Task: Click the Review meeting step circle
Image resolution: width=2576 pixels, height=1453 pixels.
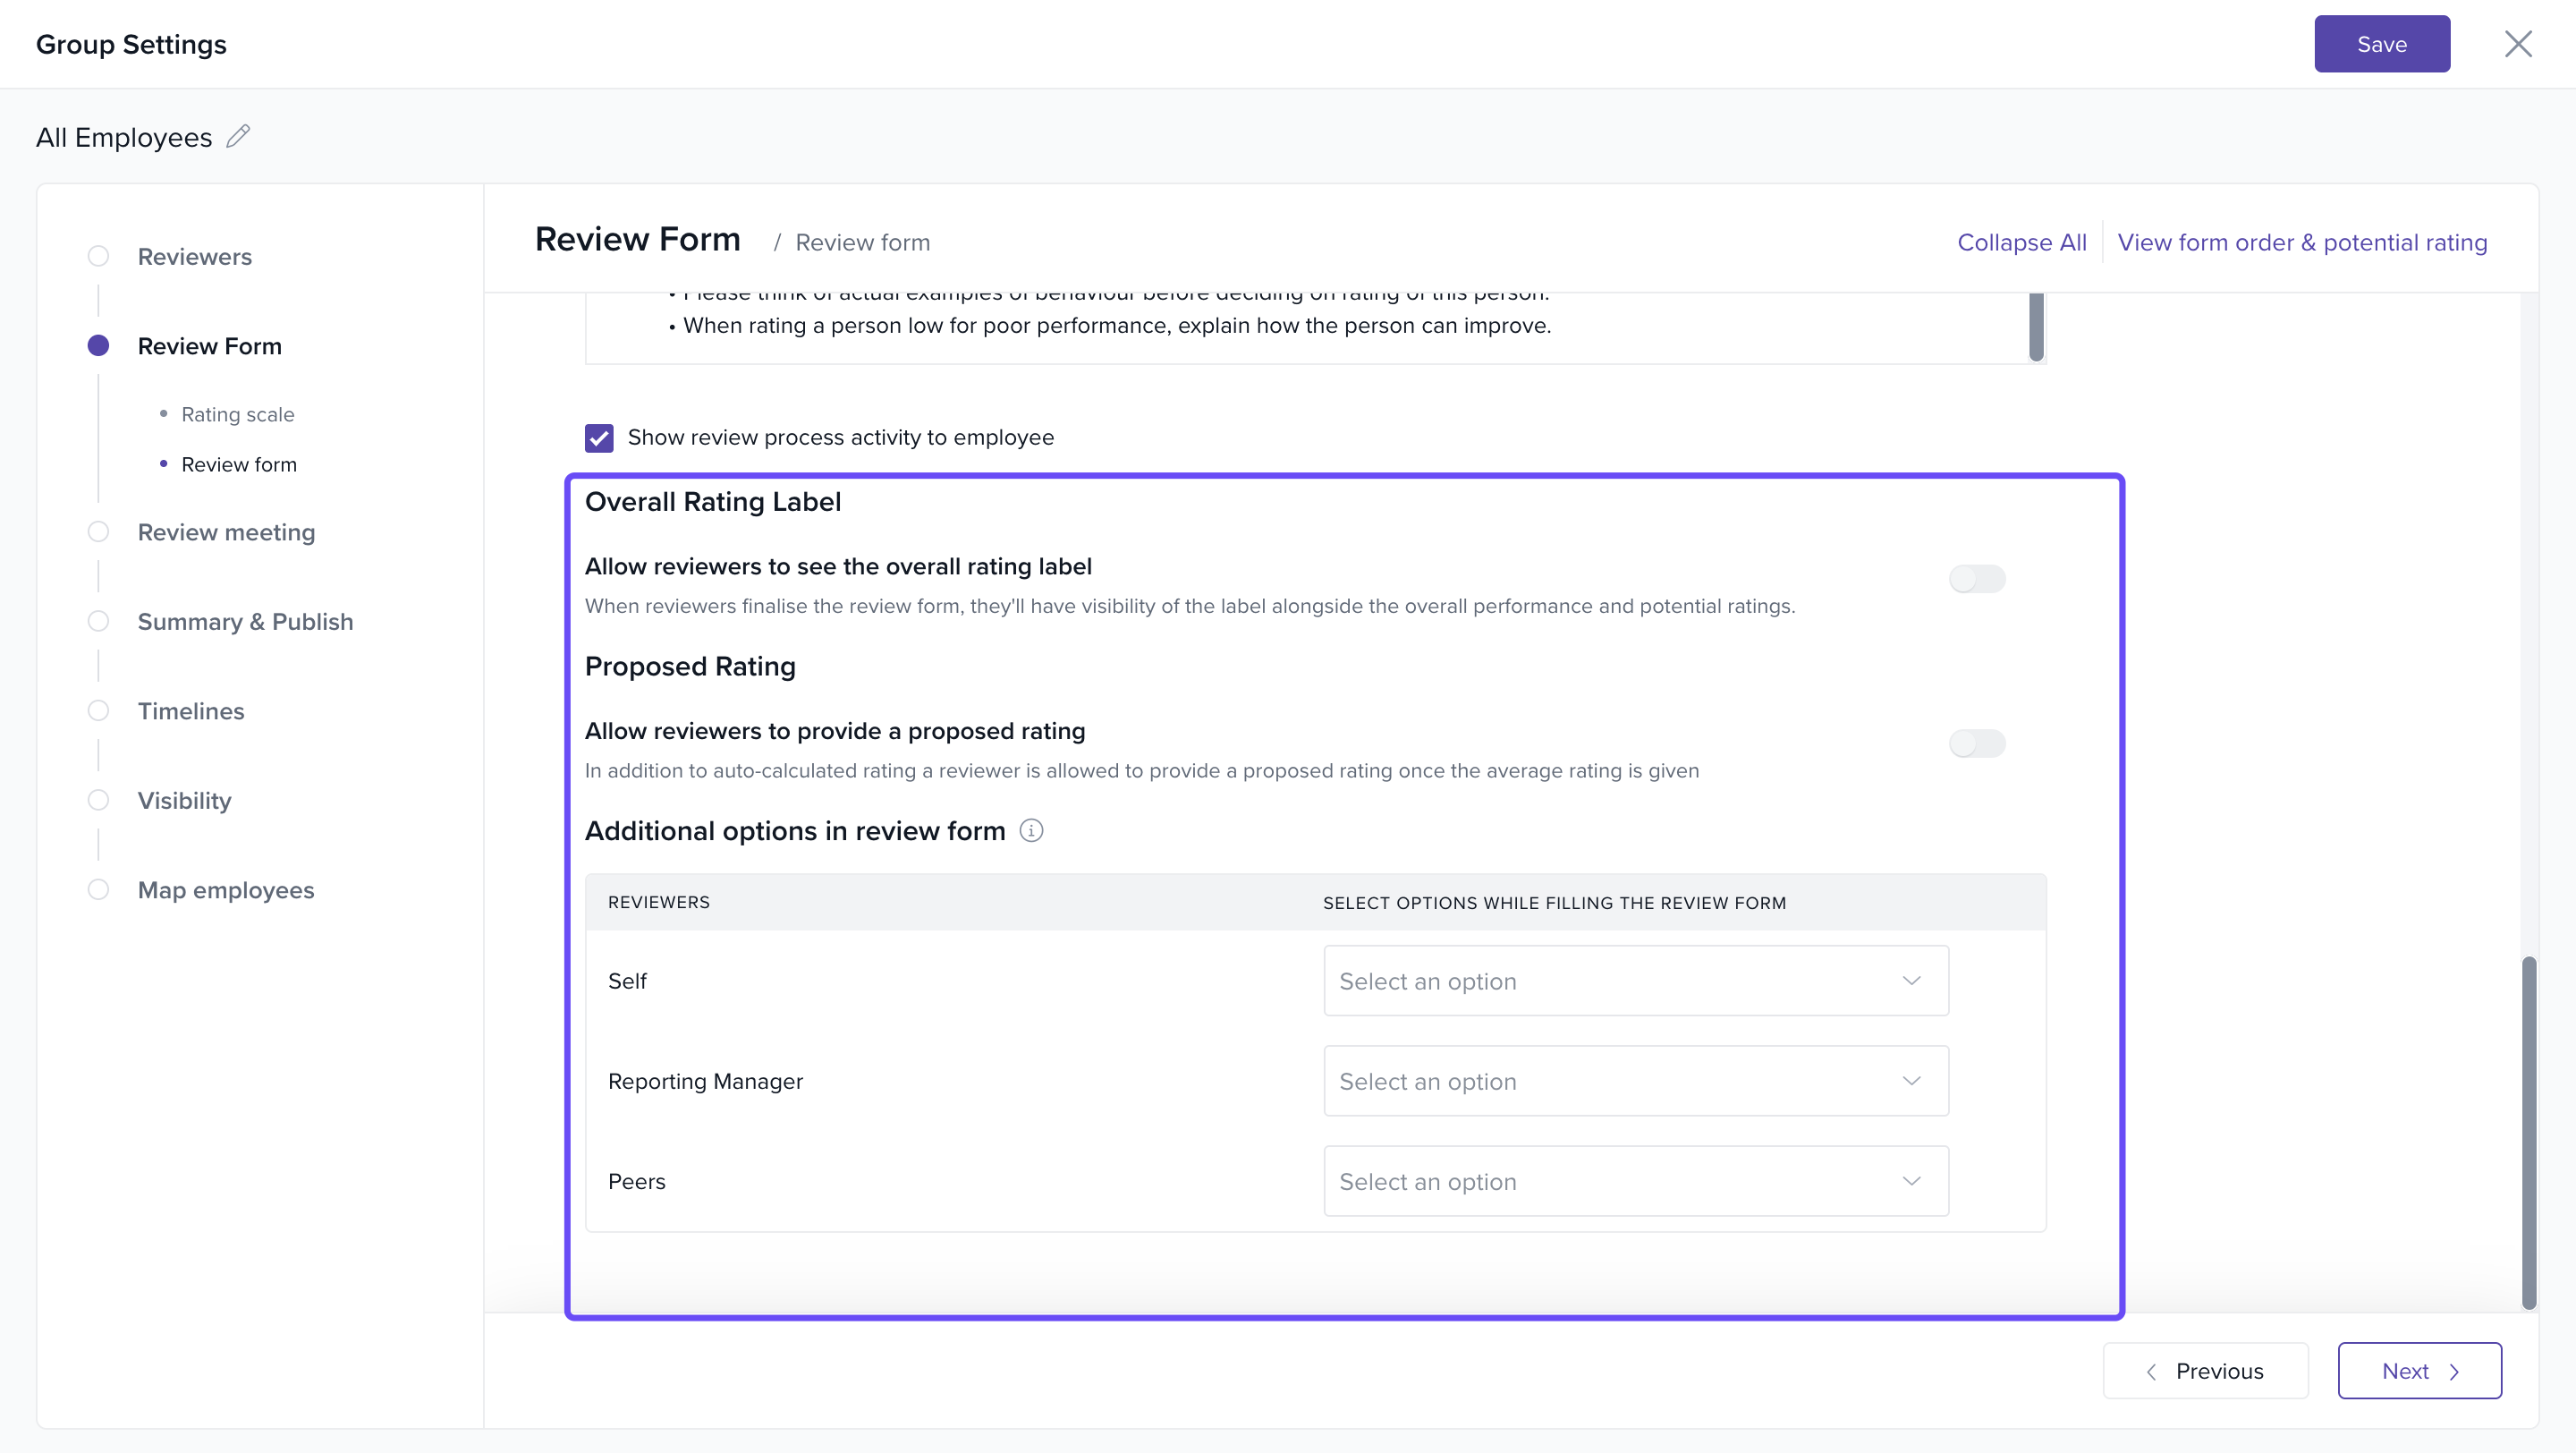Action: click(98, 532)
